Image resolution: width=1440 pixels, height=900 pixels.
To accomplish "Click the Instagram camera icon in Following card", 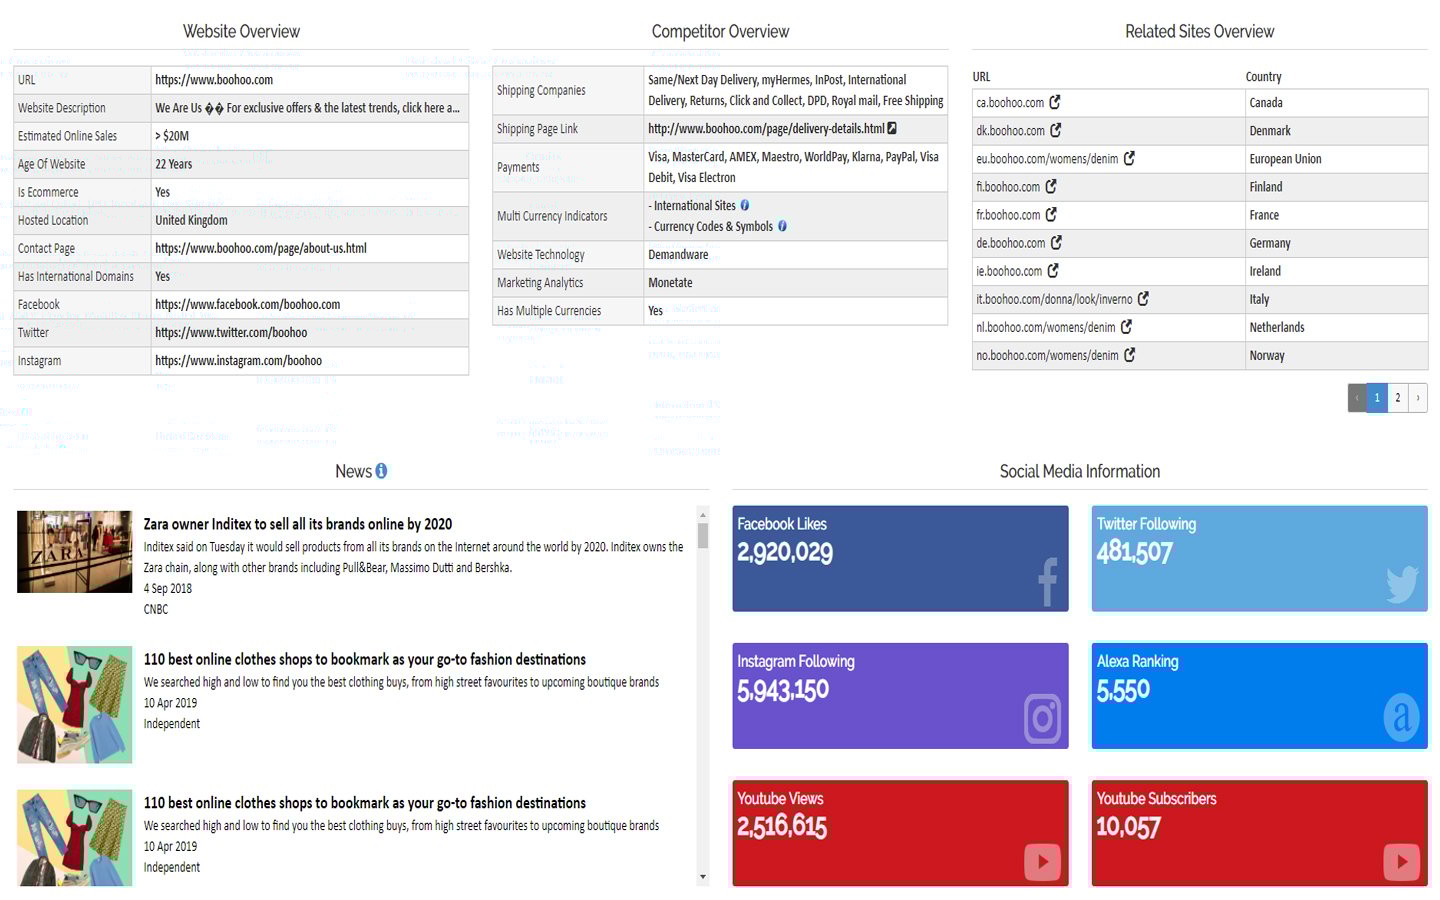I will pos(1042,718).
